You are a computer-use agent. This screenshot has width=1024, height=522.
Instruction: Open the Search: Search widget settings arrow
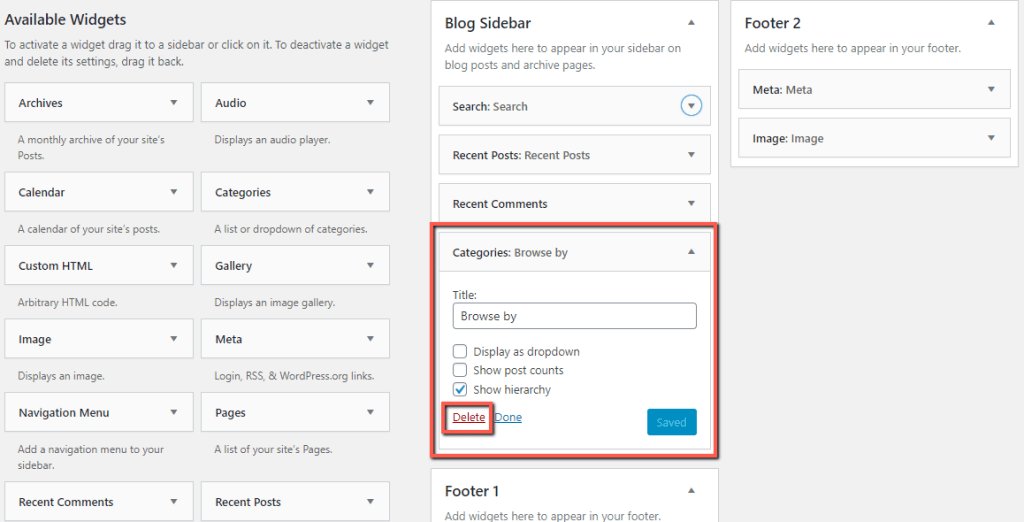[x=691, y=105]
